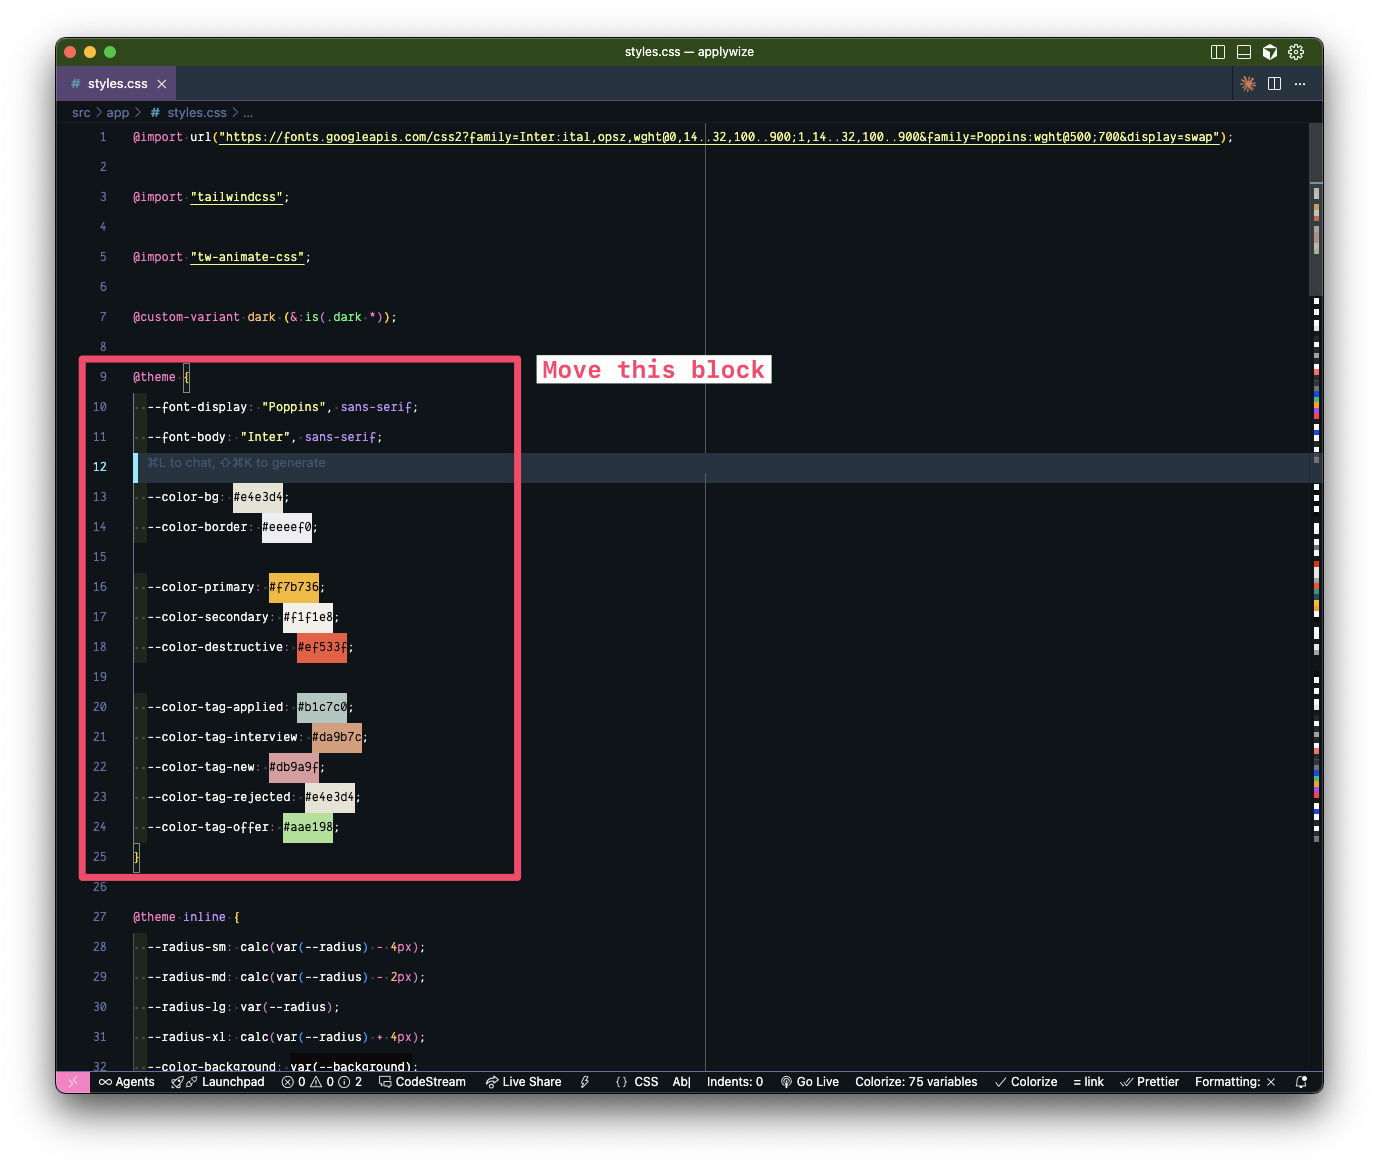Click the notification bell at the far right
Image resolution: width=1379 pixels, height=1167 pixels.
pos(1300,1081)
